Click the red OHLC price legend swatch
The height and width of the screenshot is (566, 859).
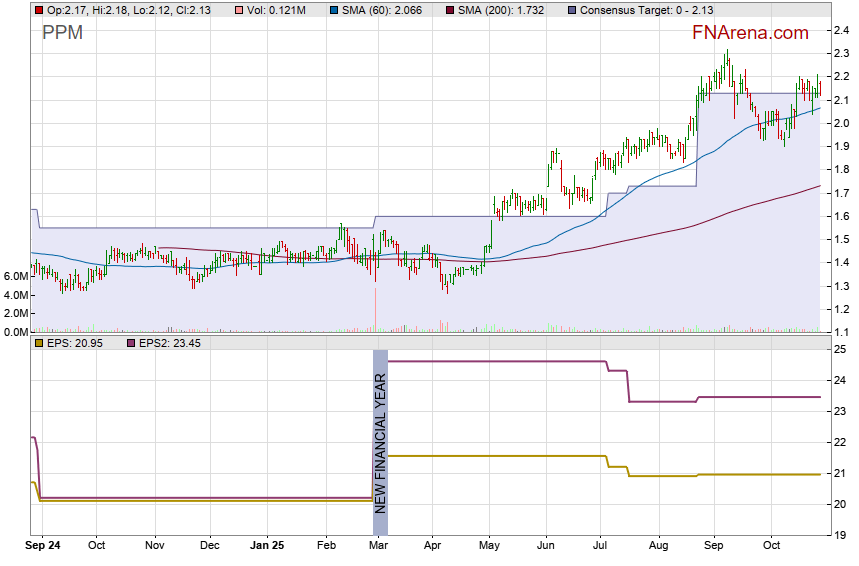pos(38,10)
